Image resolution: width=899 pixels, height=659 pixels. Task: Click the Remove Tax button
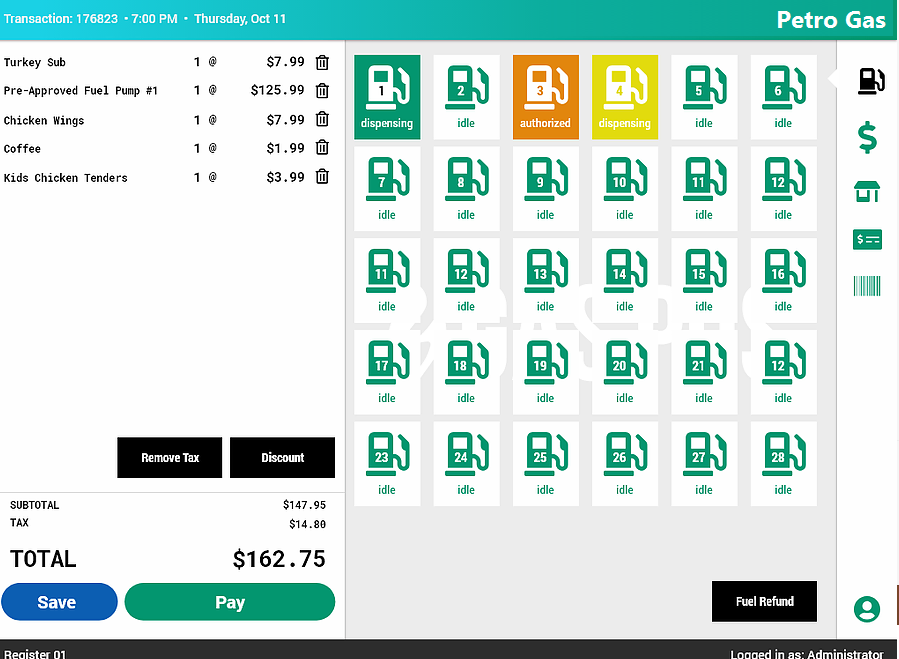click(x=169, y=458)
